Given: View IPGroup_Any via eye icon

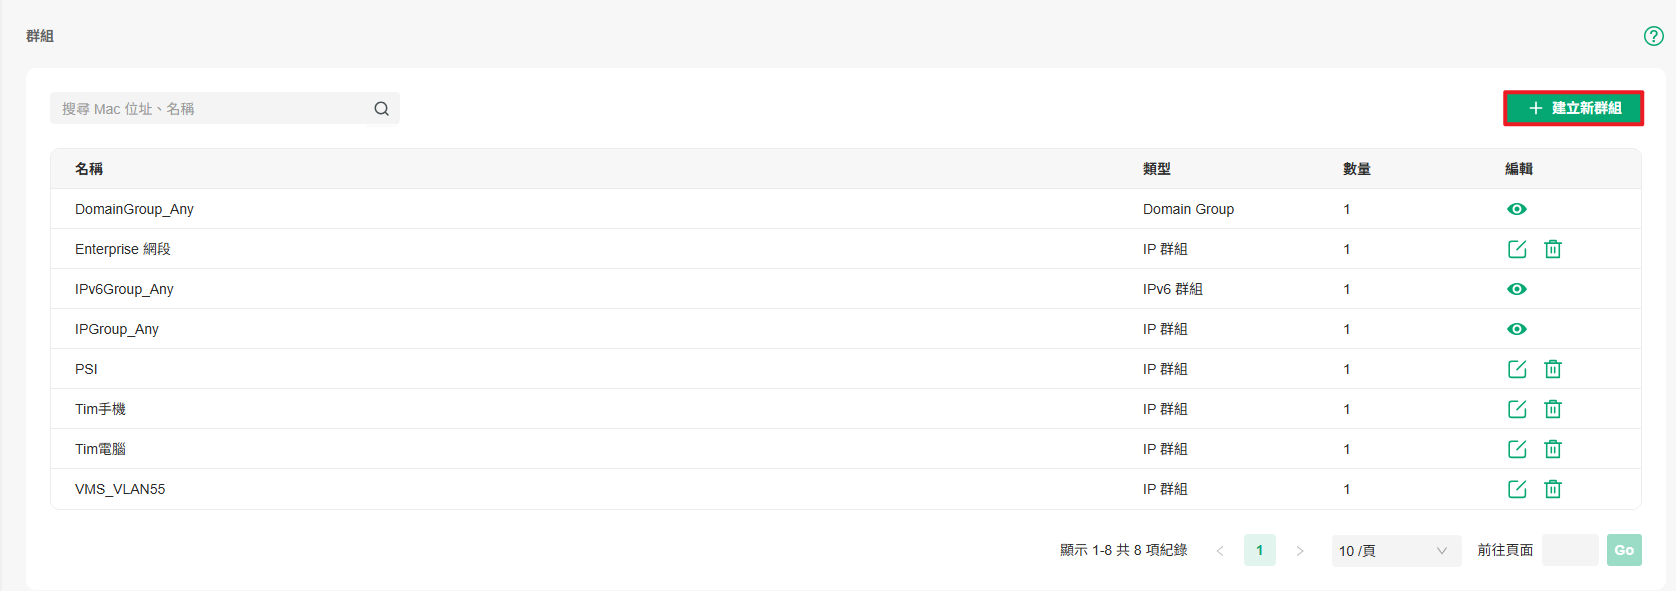Looking at the screenshot, I should pos(1517,329).
